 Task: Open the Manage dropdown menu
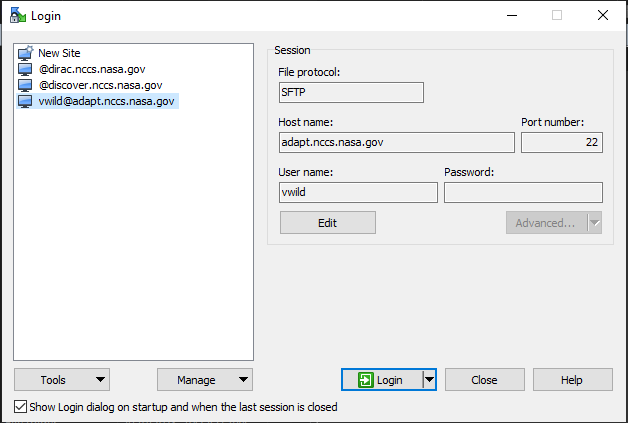point(205,380)
